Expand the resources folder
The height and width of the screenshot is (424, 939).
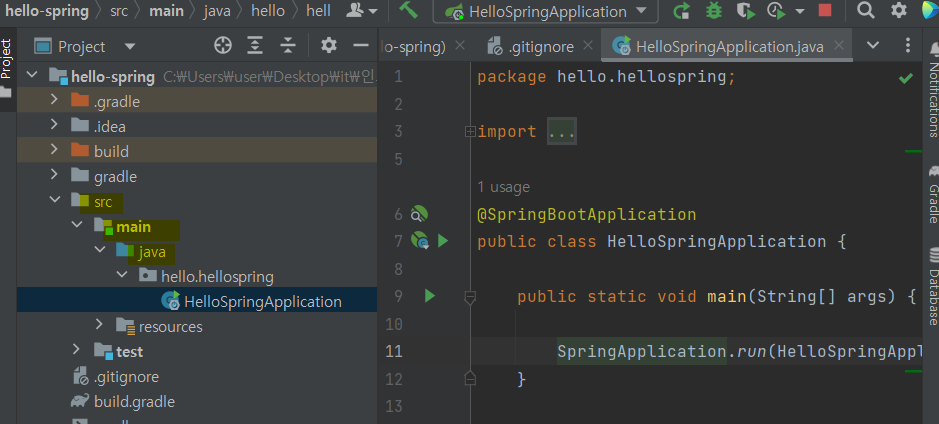tap(99, 325)
